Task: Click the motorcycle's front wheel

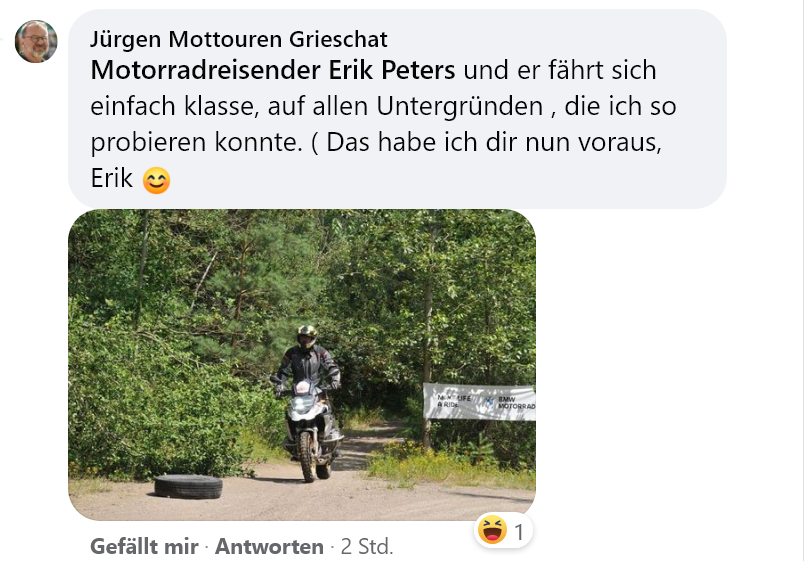Action: coord(307,456)
